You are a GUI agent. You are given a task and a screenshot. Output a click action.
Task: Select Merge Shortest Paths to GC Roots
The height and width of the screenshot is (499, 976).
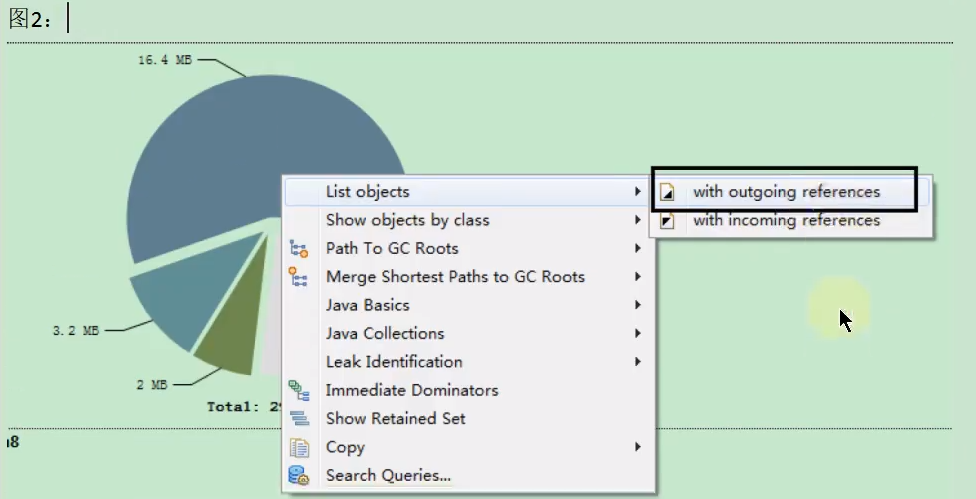(468, 277)
